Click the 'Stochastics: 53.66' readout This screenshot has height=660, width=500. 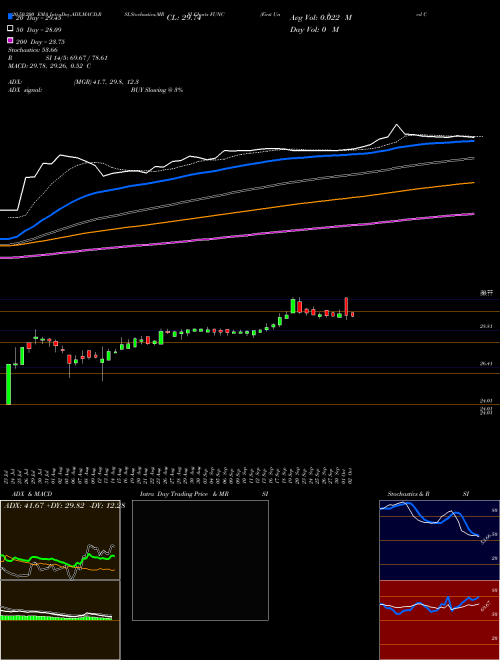pyautogui.click(x=33, y=50)
